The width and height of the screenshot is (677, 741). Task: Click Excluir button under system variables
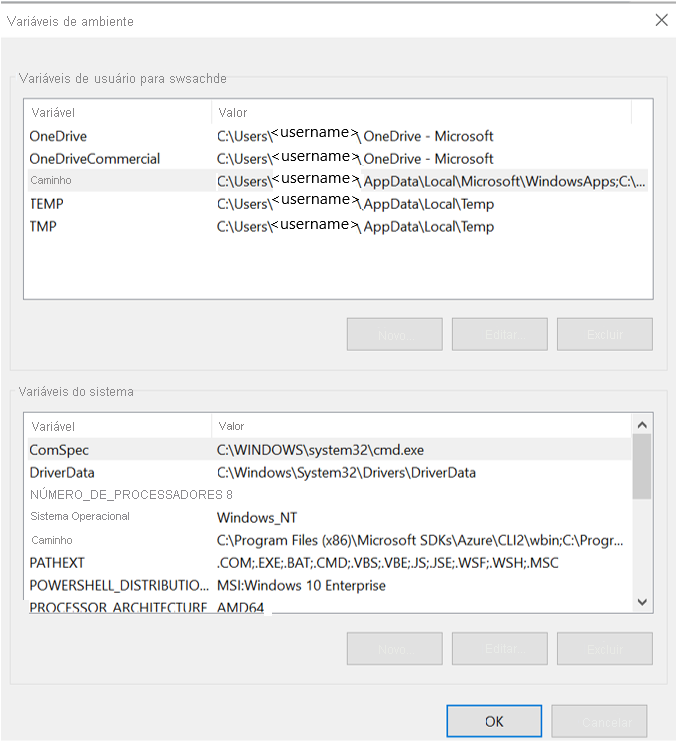point(605,649)
